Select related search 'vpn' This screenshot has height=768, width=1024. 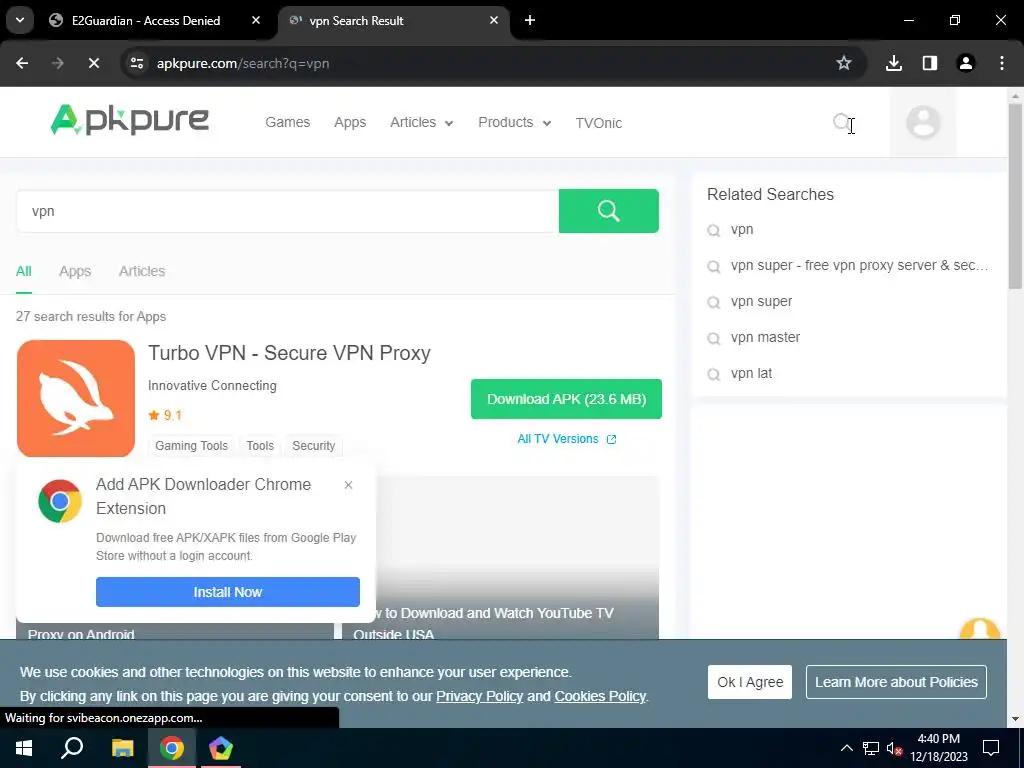click(742, 229)
